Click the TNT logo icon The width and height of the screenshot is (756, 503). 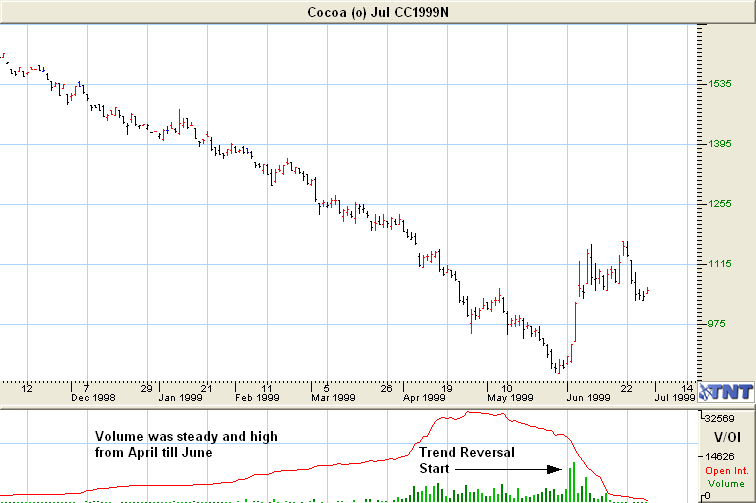725,391
